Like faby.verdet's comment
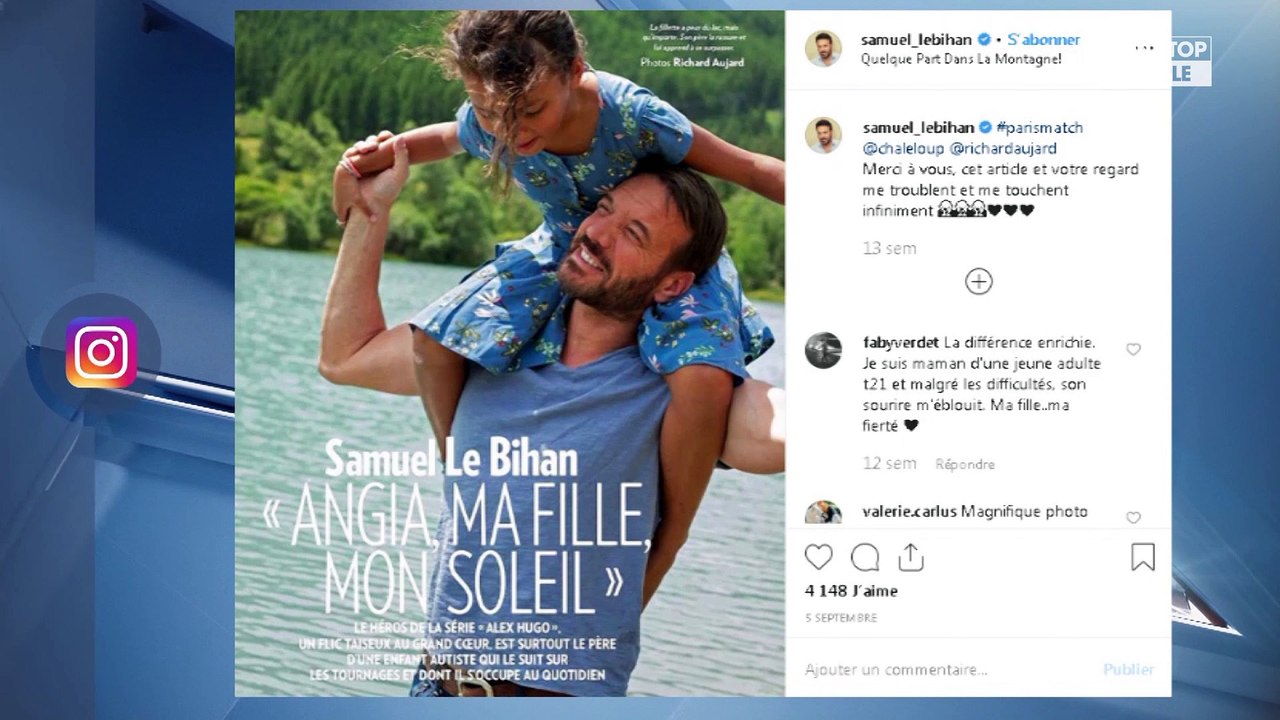 click(x=1133, y=349)
